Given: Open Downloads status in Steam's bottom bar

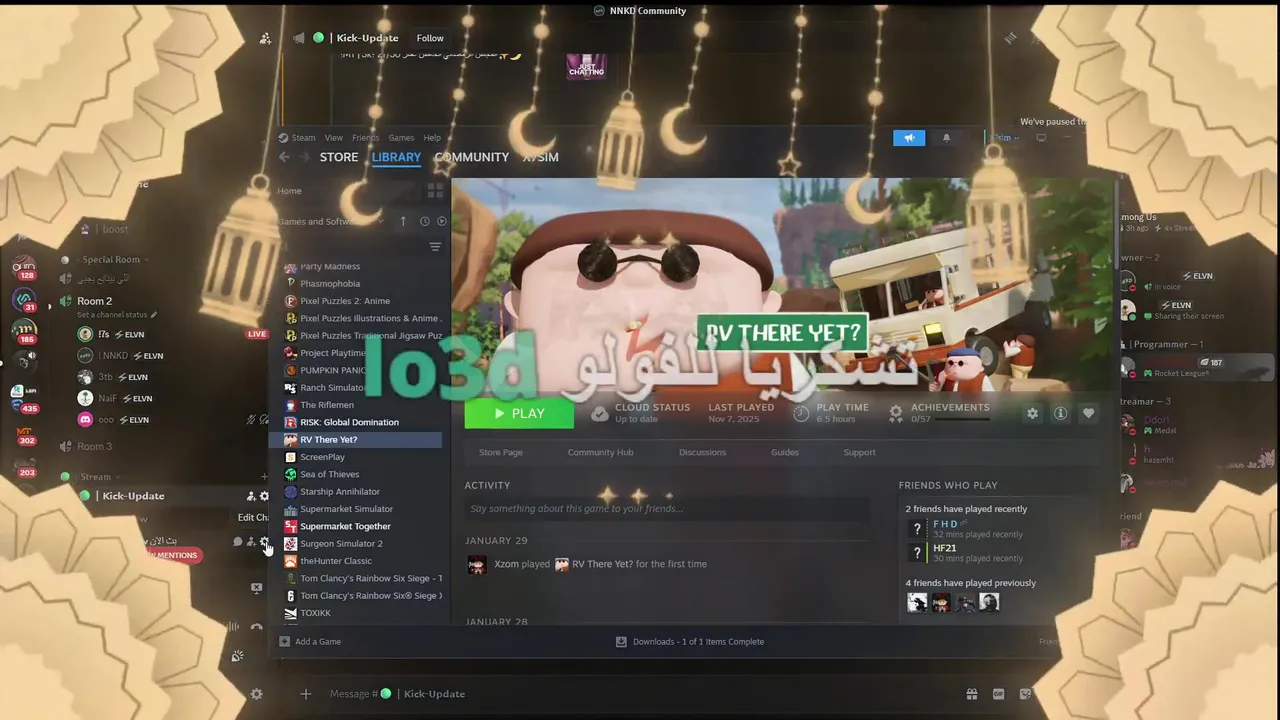Looking at the screenshot, I should [x=689, y=642].
